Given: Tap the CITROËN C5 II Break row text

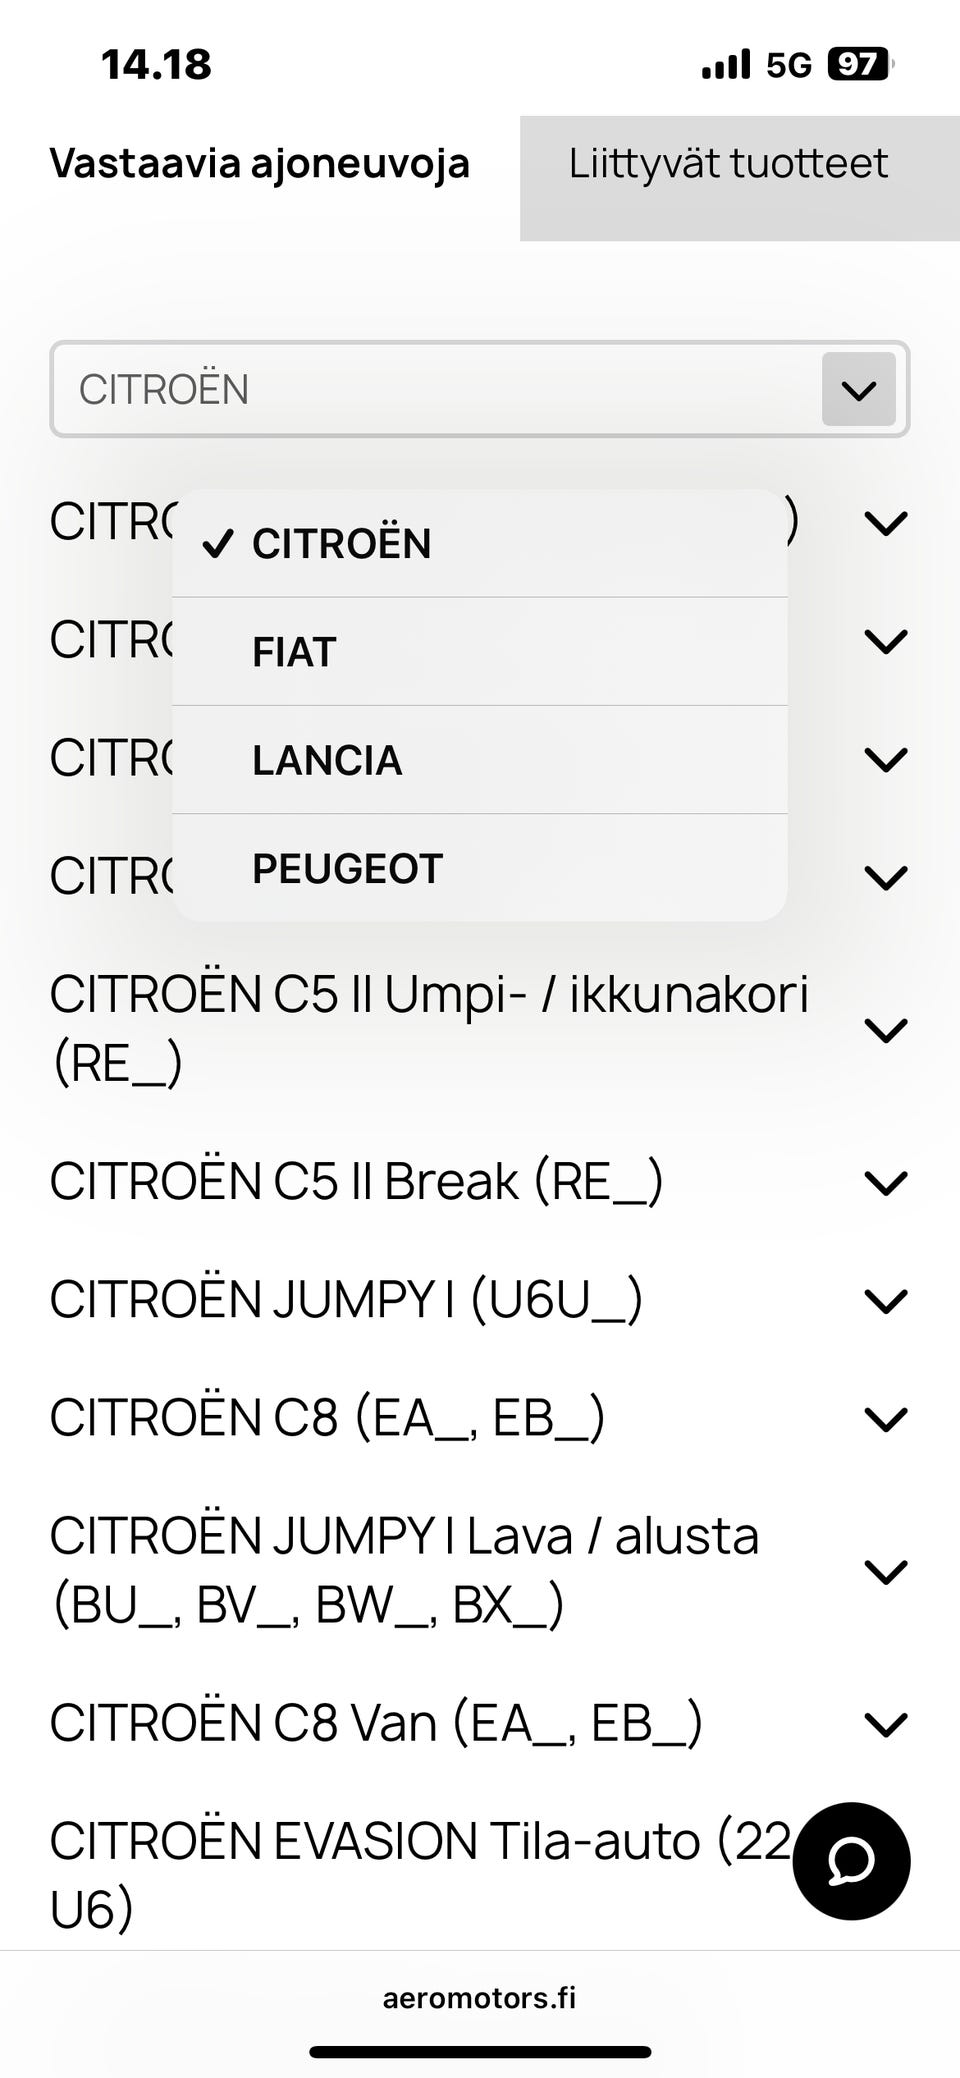Looking at the screenshot, I should pyautogui.click(x=356, y=1182).
